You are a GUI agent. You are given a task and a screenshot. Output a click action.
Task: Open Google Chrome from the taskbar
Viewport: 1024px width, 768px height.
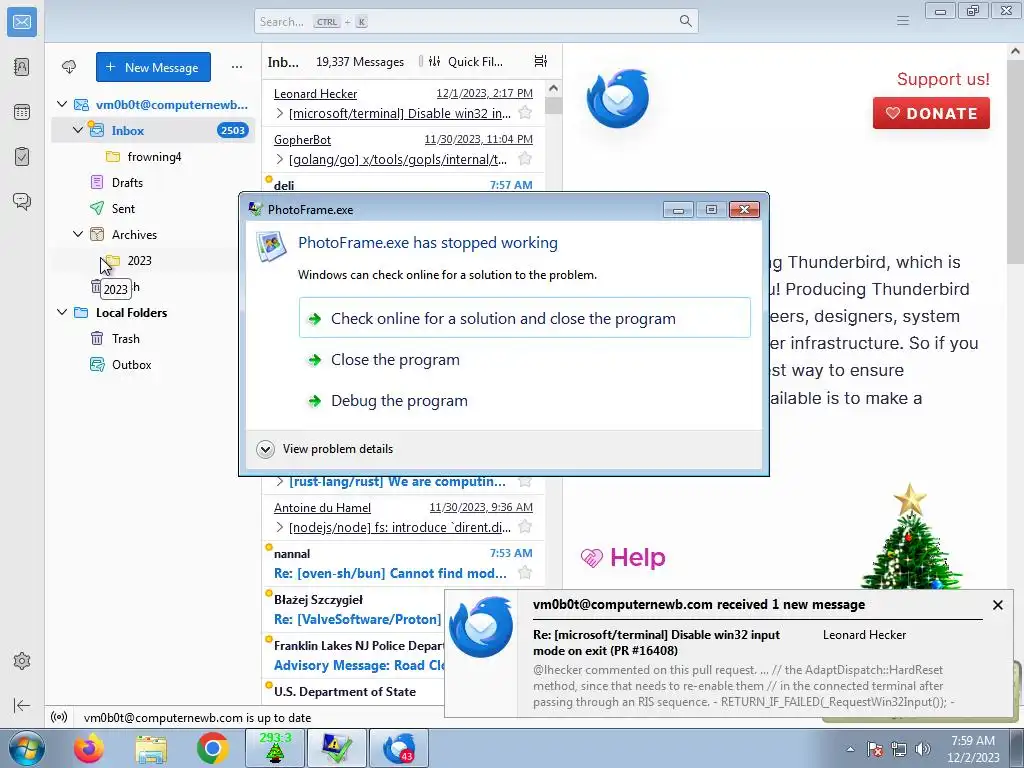pos(212,748)
